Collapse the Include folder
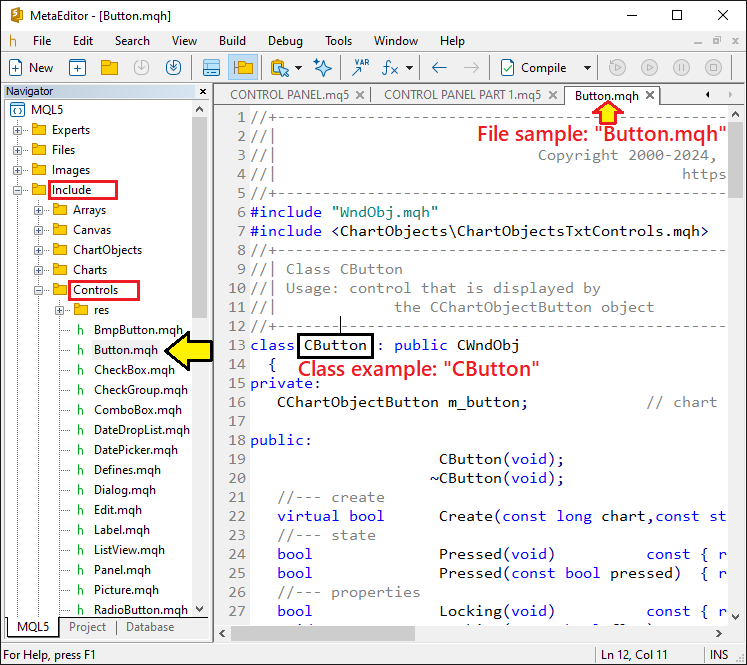Image resolution: width=747 pixels, height=665 pixels. click(17, 190)
